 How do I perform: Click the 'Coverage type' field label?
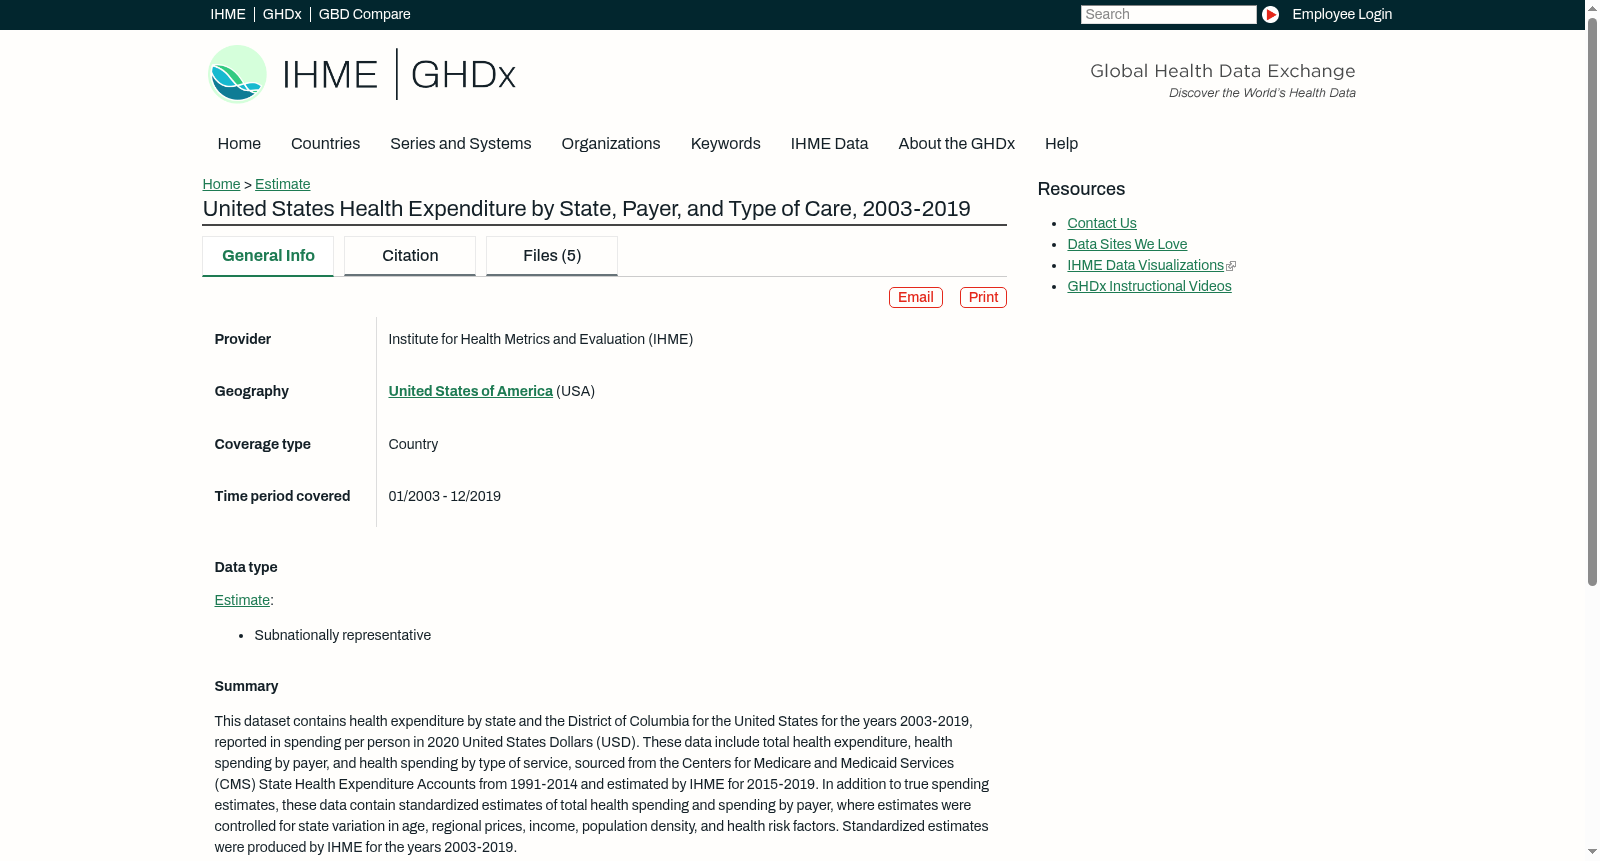pyautogui.click(x=263, y=444)
